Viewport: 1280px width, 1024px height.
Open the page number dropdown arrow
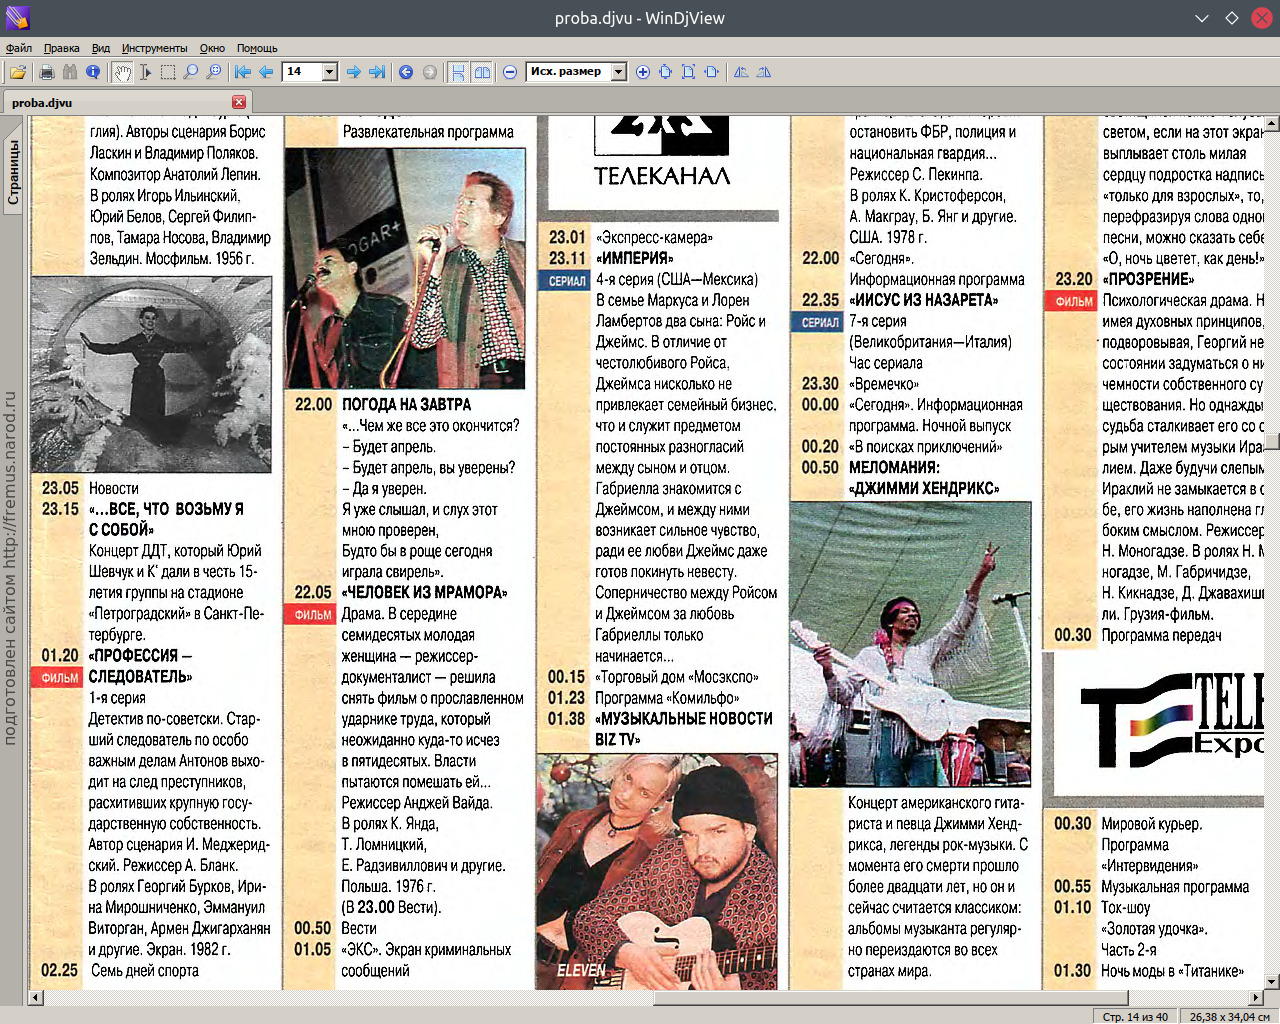pyautogui.click(x=330, y=72)
